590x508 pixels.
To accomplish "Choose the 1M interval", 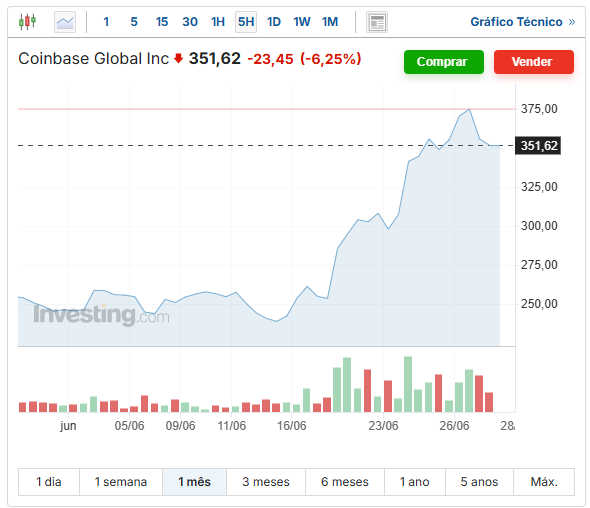I will pyautogui.click(x=330, y=22).
